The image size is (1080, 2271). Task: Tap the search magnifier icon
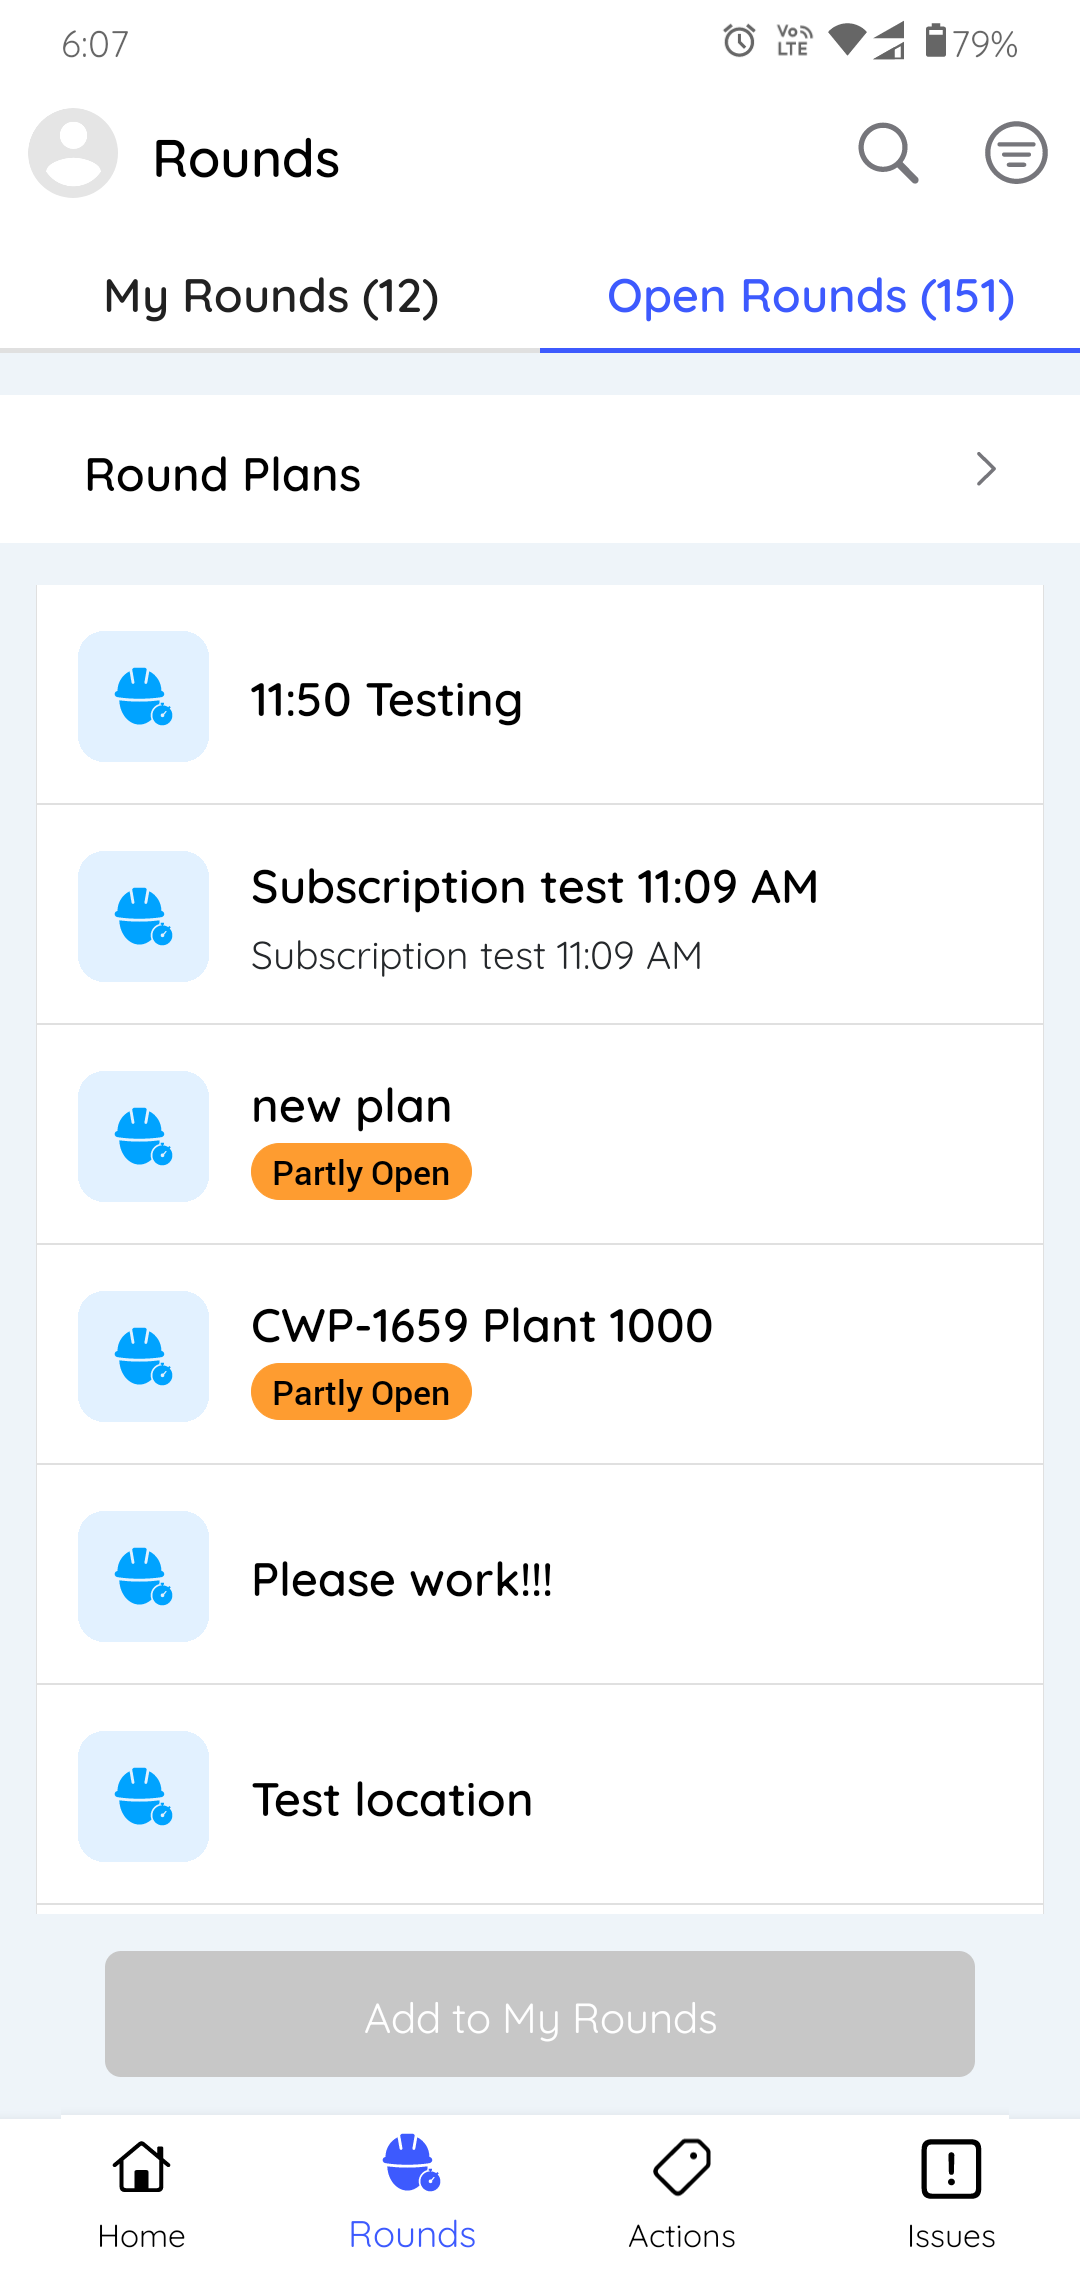point(888,154)
